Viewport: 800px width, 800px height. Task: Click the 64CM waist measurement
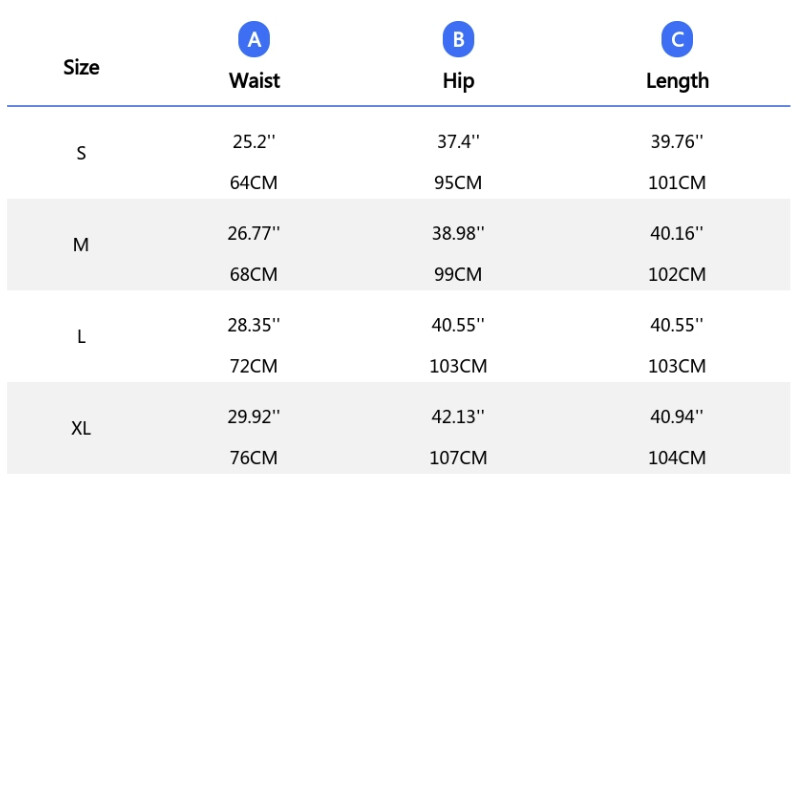coord(254,183)
